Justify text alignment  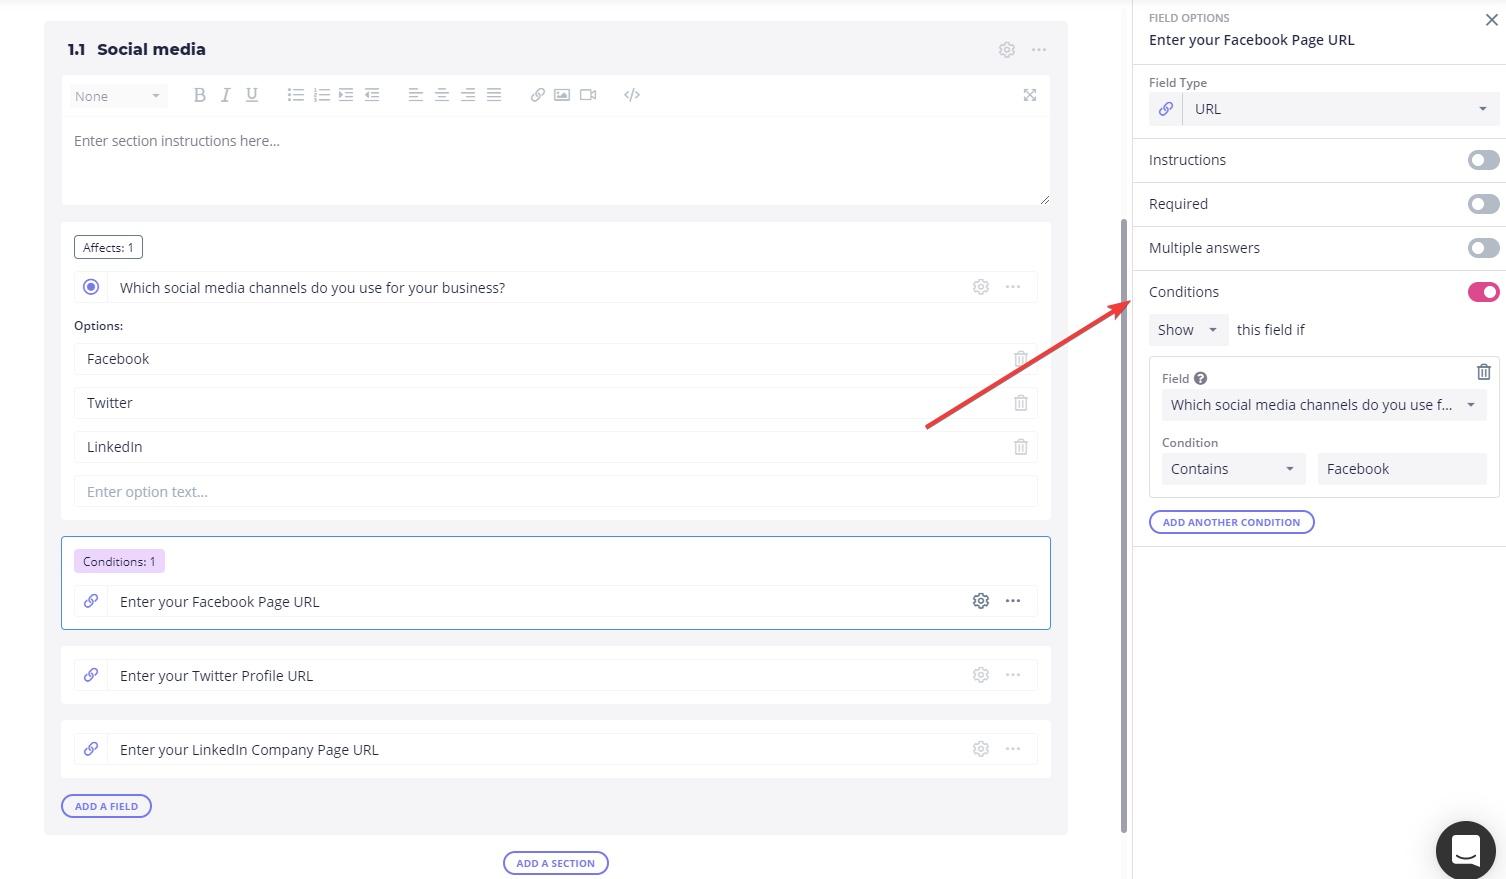click(493, 95)
